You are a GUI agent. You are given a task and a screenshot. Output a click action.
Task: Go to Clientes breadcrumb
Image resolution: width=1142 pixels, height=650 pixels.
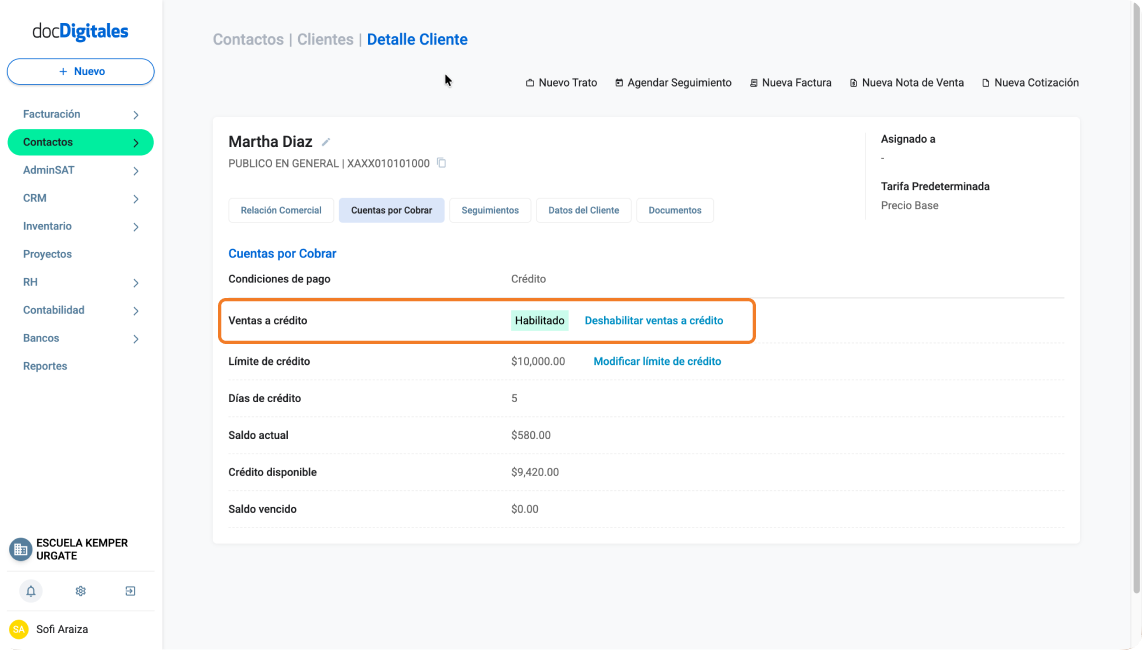[x=325, y=39]
